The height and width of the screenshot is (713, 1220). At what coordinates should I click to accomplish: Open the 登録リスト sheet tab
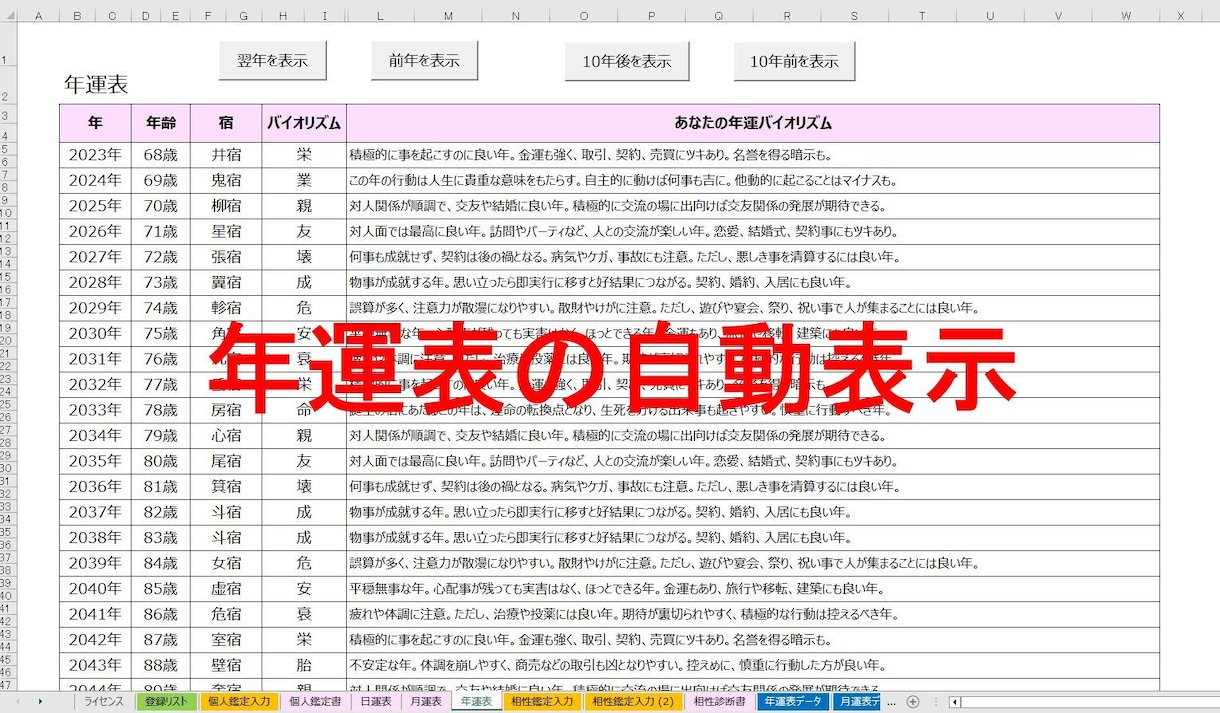pyautogui.click(x=166, y=702)
